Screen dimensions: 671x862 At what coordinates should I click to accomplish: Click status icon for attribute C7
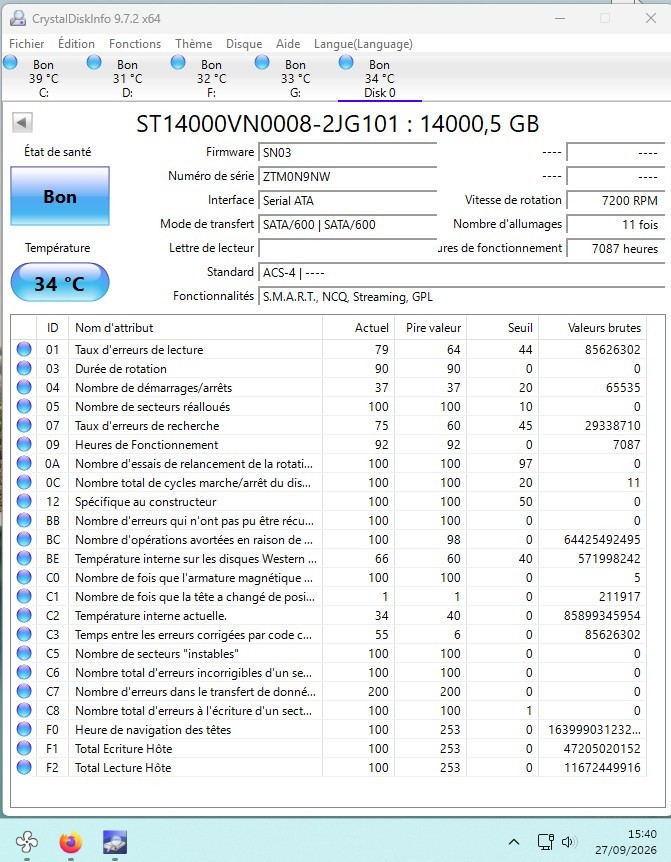pos(24,692)
